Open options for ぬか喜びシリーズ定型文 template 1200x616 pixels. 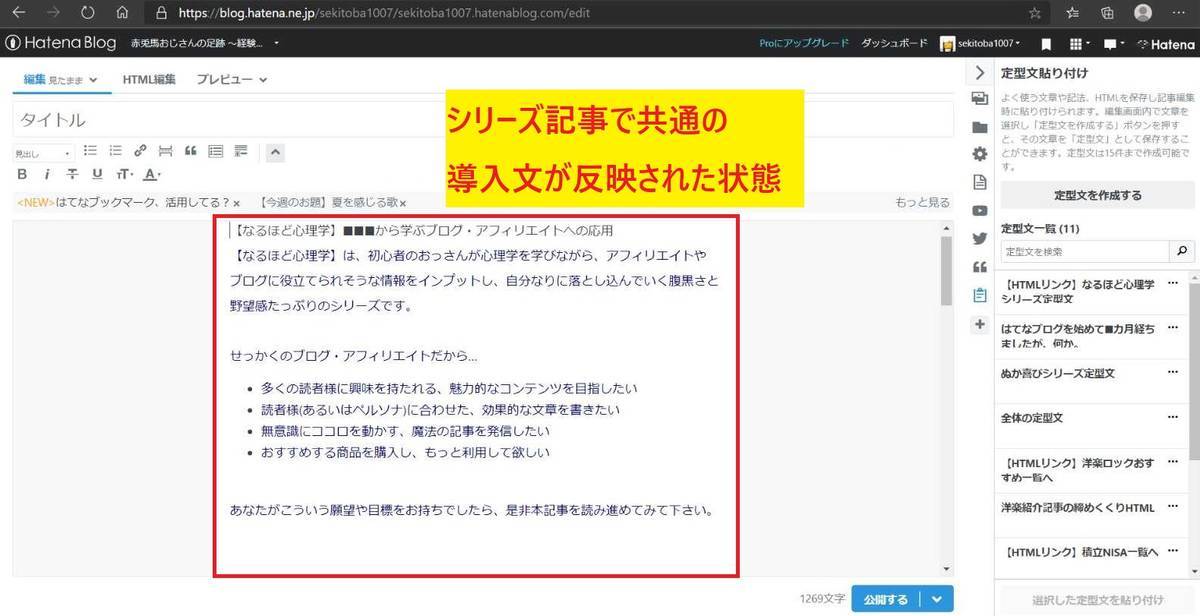1173,373
